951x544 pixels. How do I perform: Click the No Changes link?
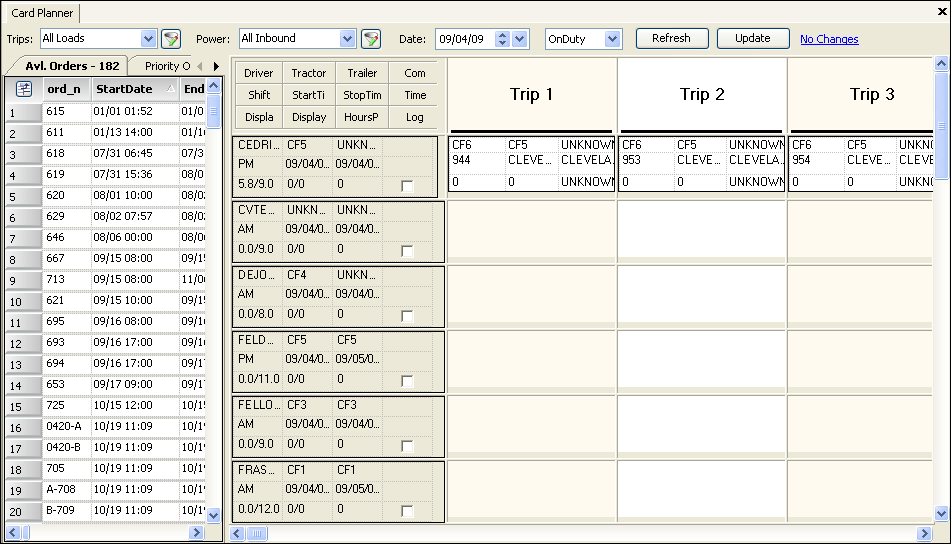[x=829, y=39]
